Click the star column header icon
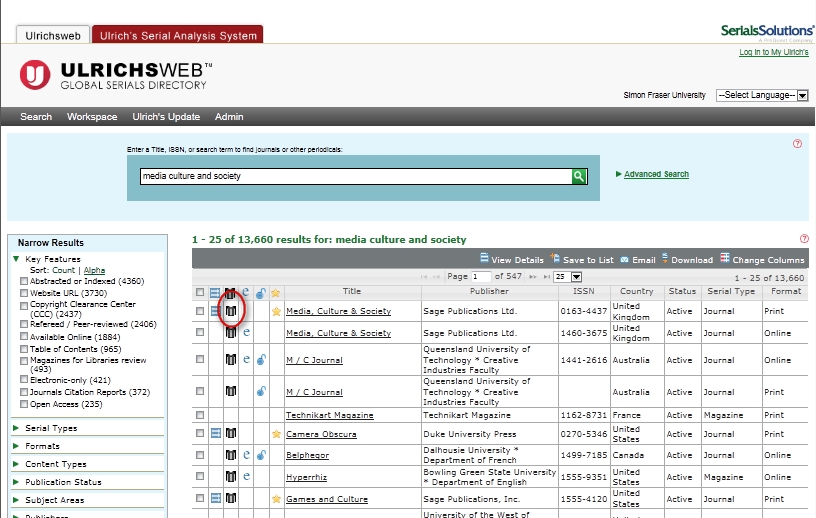The width and height of the screenshot is (816, 518). pos(276,293)
